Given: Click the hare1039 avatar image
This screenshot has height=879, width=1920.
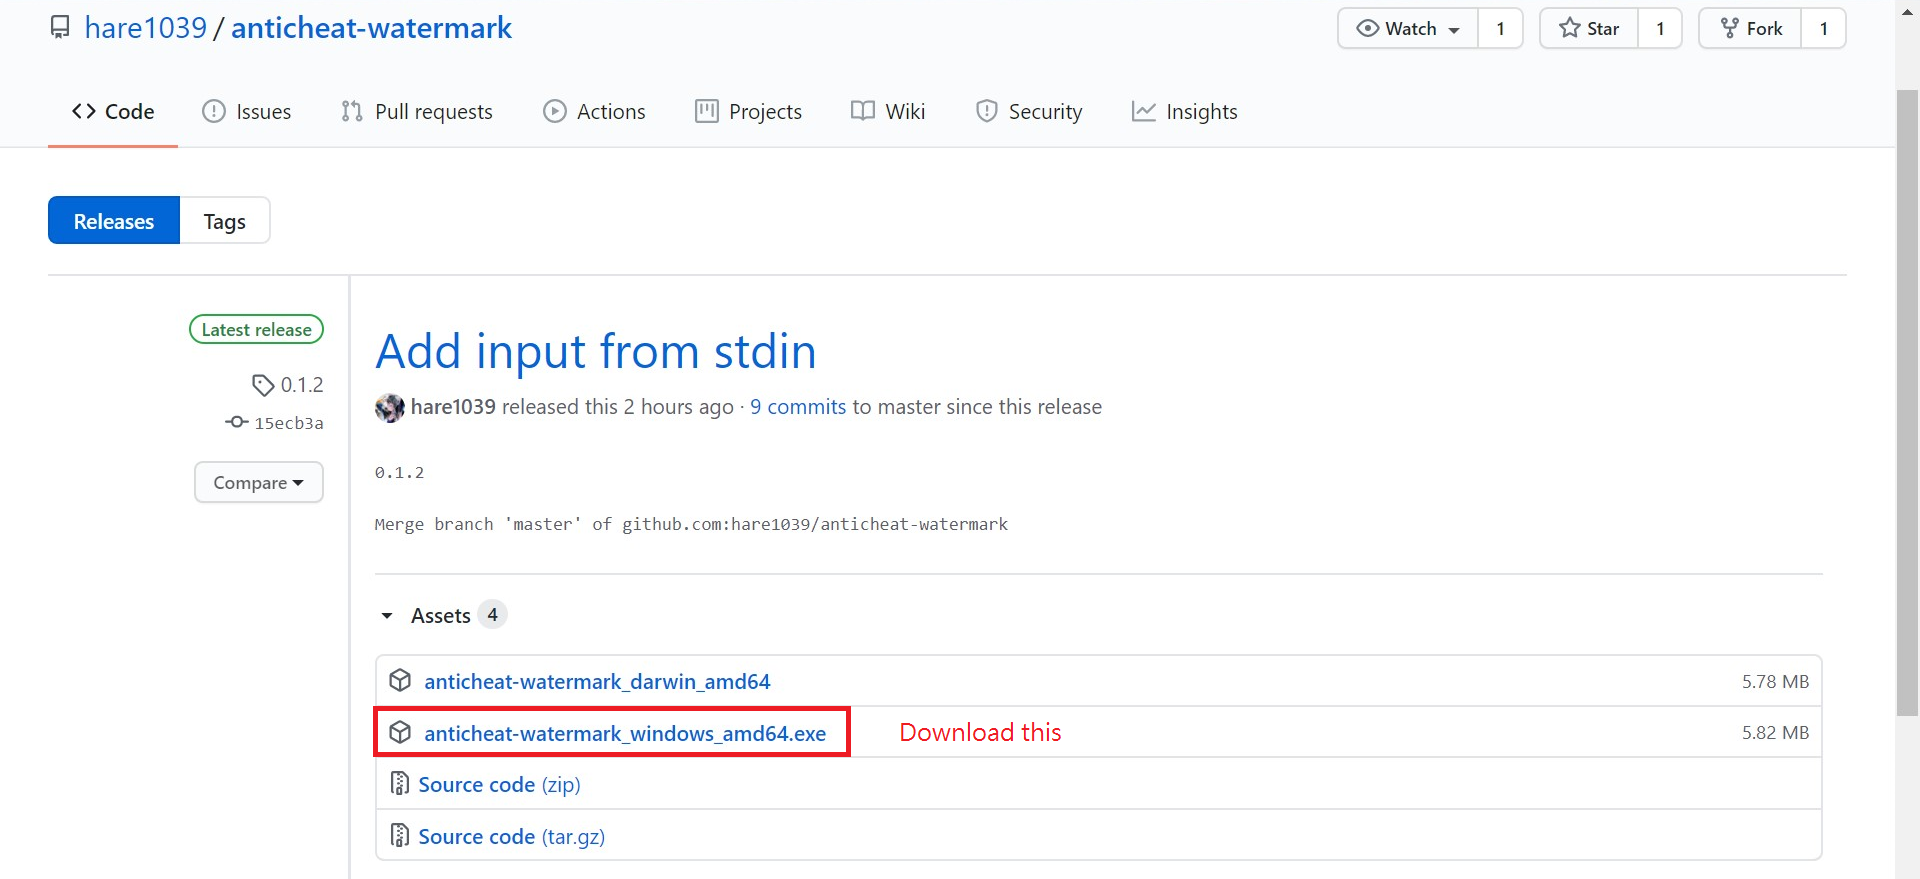Looking at the screenshot, I should tap(390, 407).
